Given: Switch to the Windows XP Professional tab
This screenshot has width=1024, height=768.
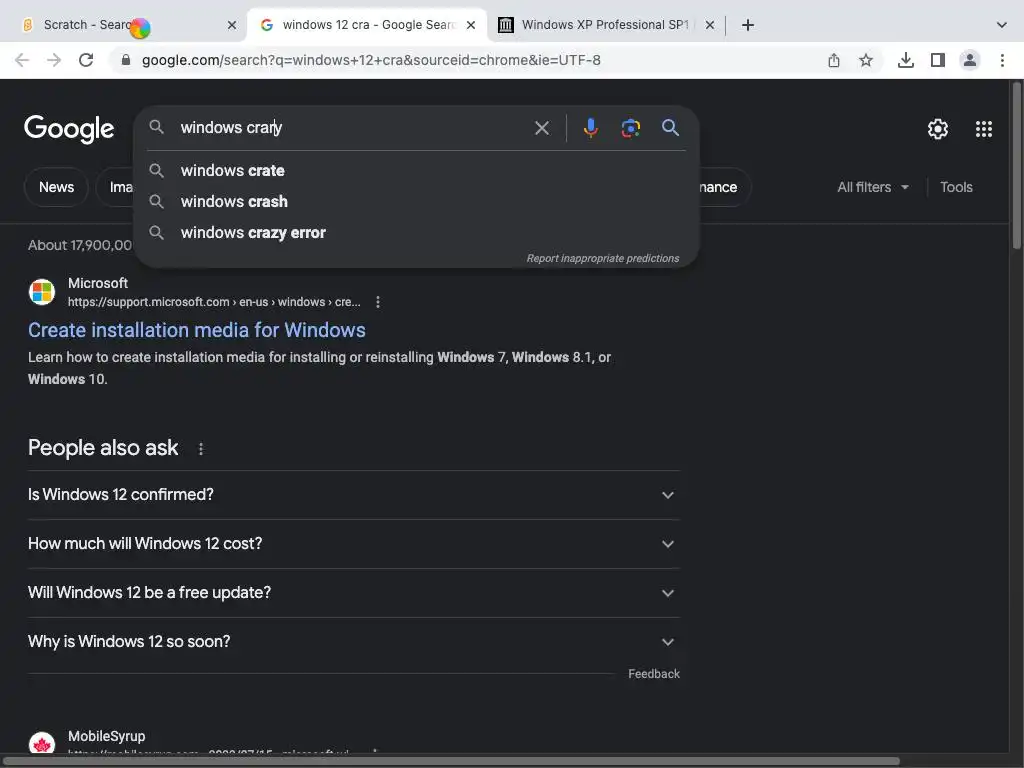Looking at the screenshot, I should (605, 25).
